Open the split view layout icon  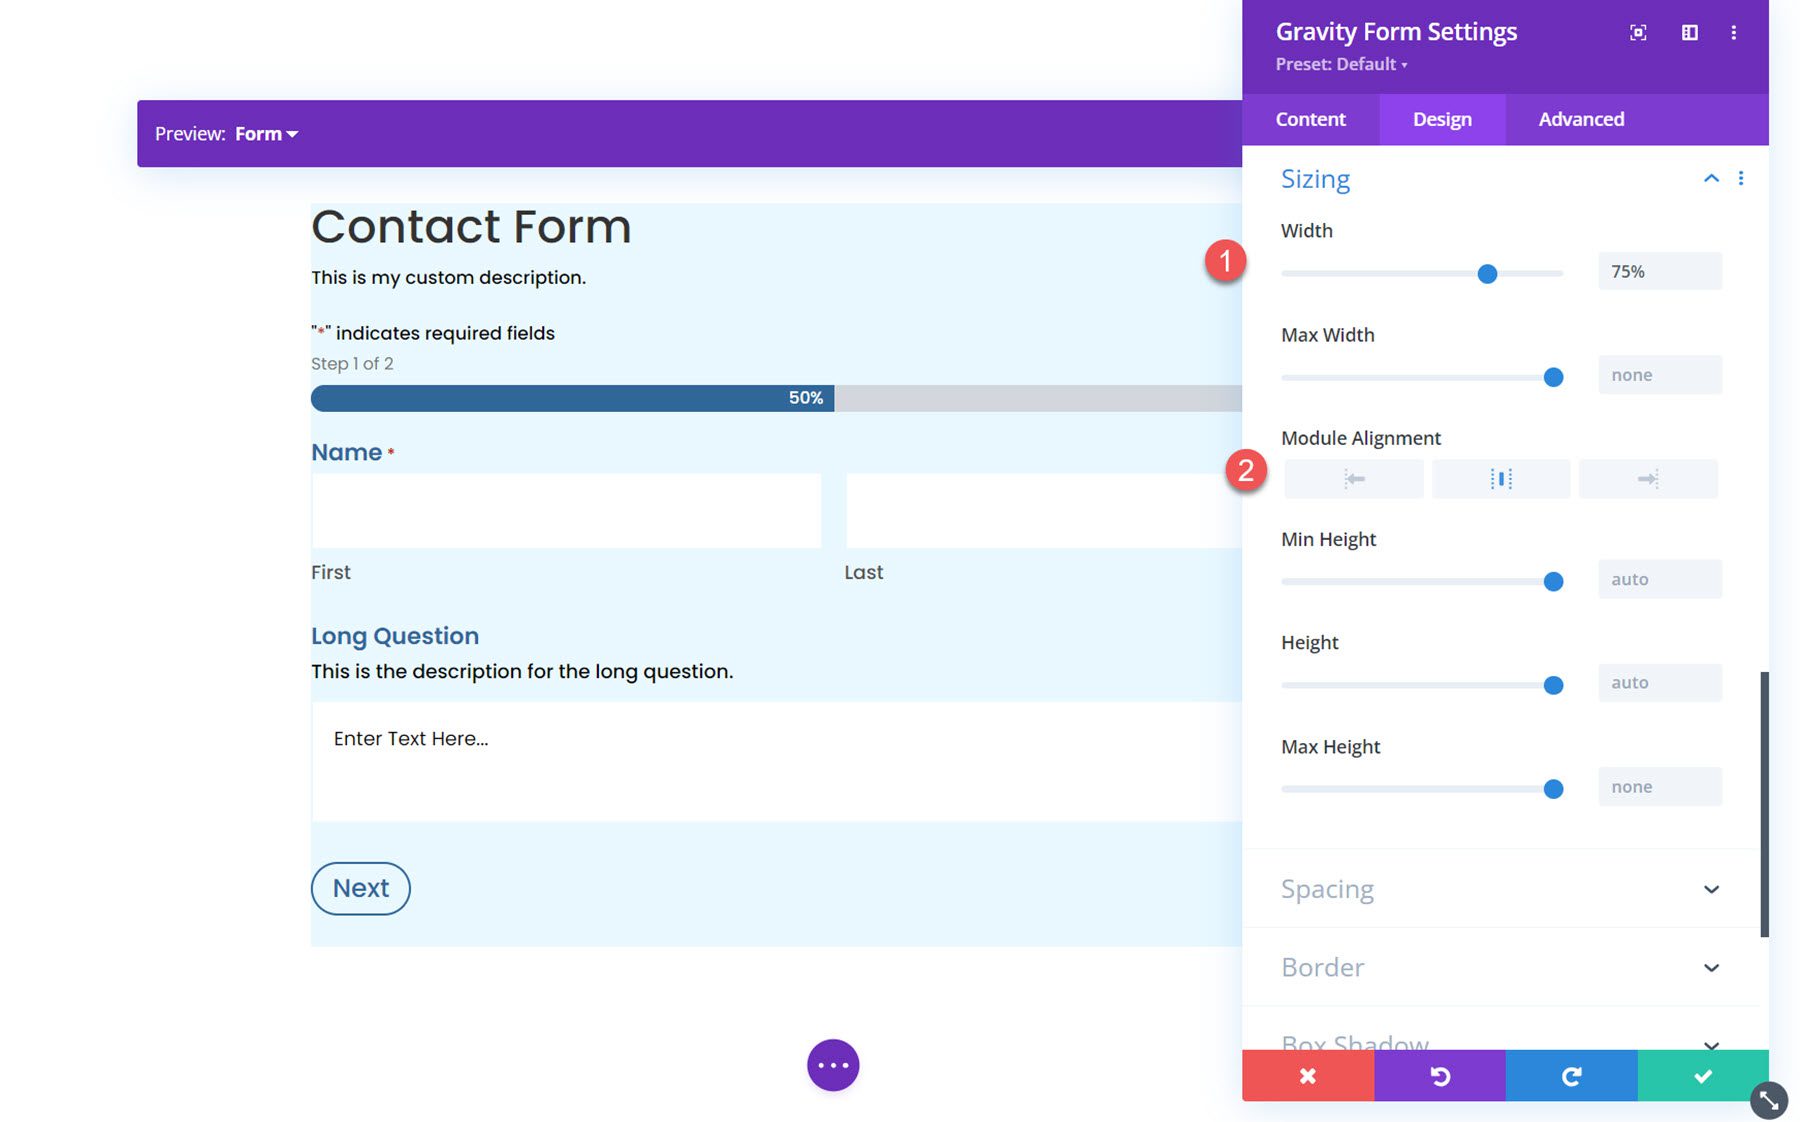(x=1690, y=32)
